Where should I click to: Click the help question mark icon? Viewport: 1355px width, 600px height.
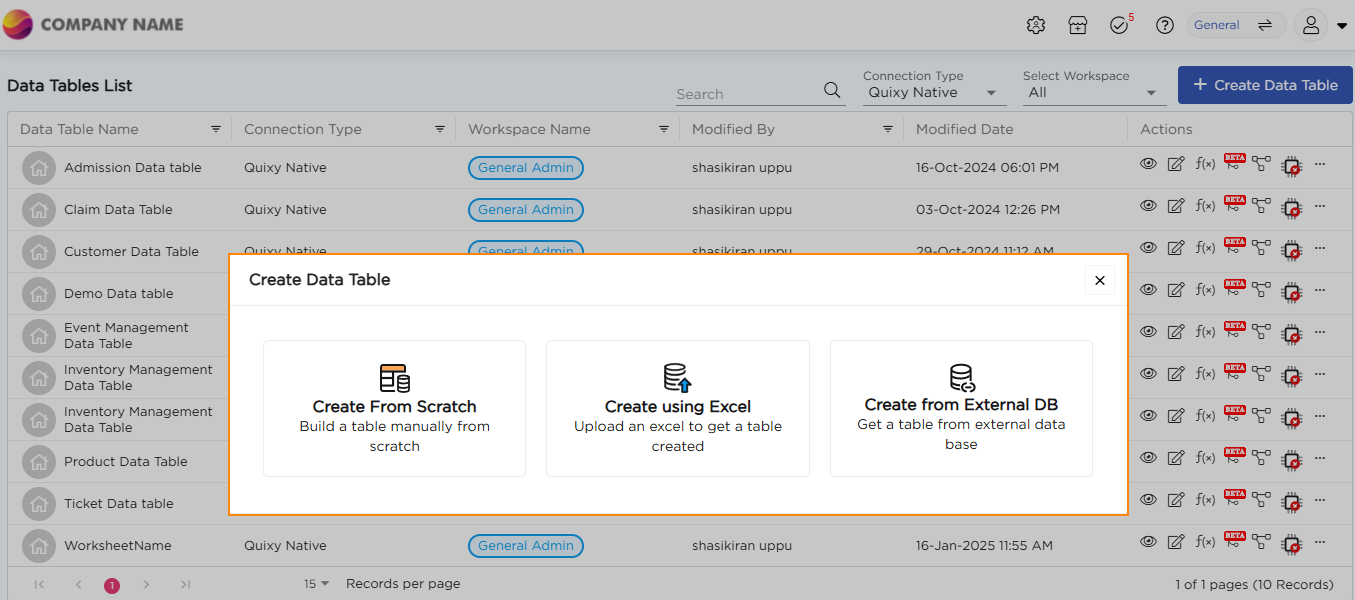tap(1164, 25)
